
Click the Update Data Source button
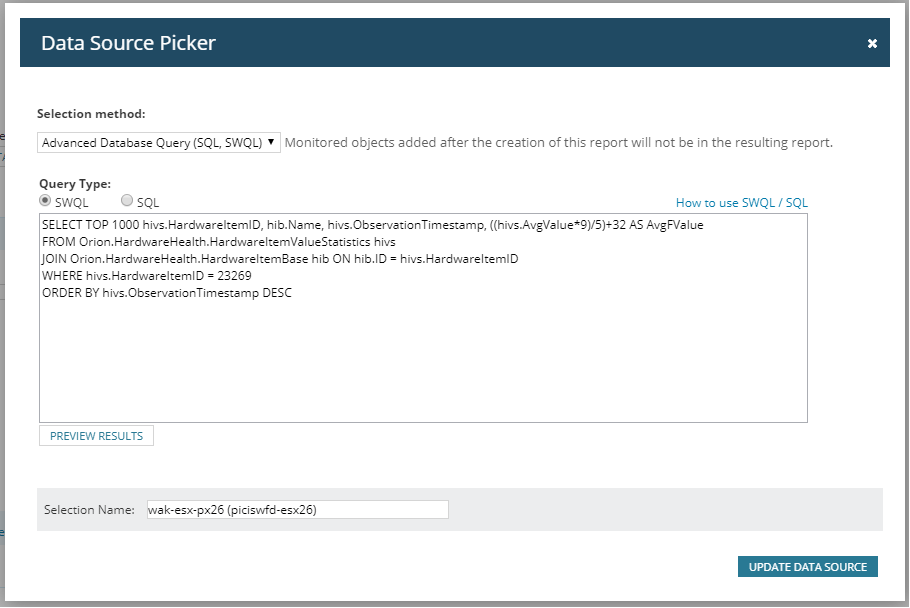click(808, 567)
